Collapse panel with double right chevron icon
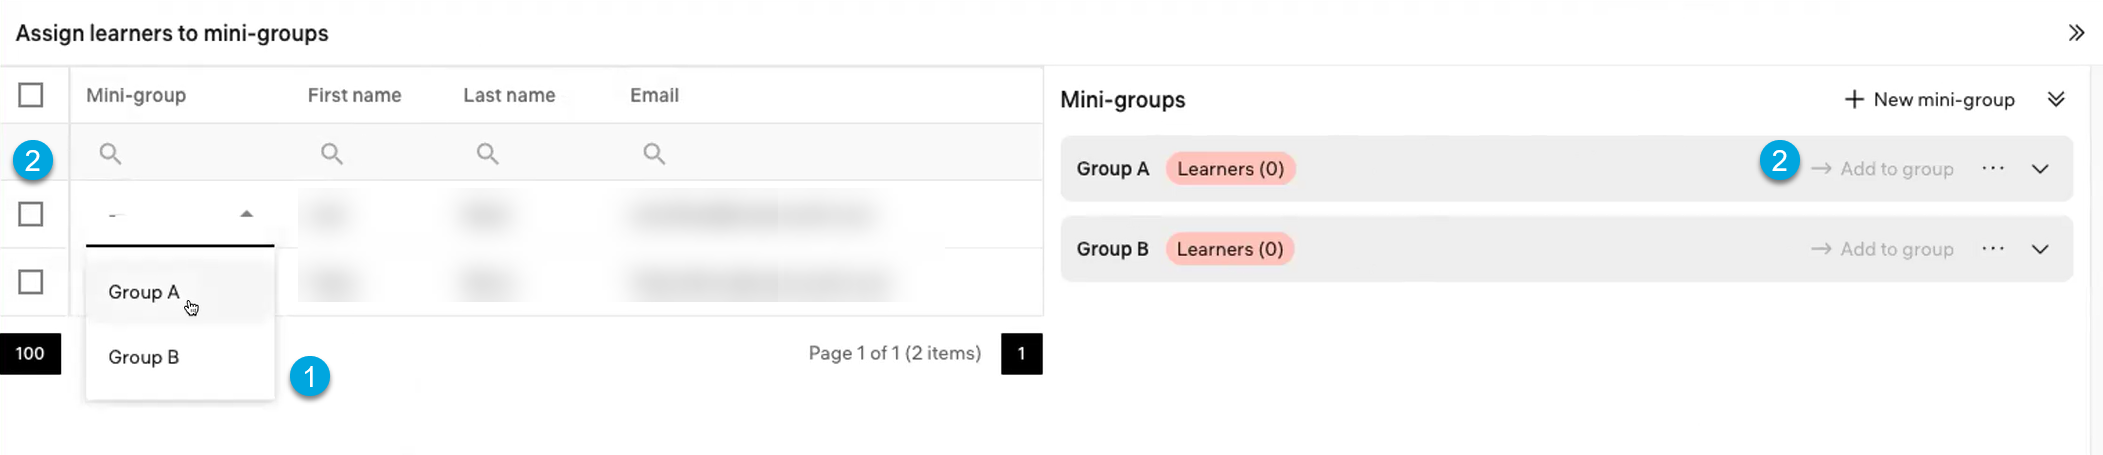This screenshot has width=2103, height=455. click(x=2076, y=33)
